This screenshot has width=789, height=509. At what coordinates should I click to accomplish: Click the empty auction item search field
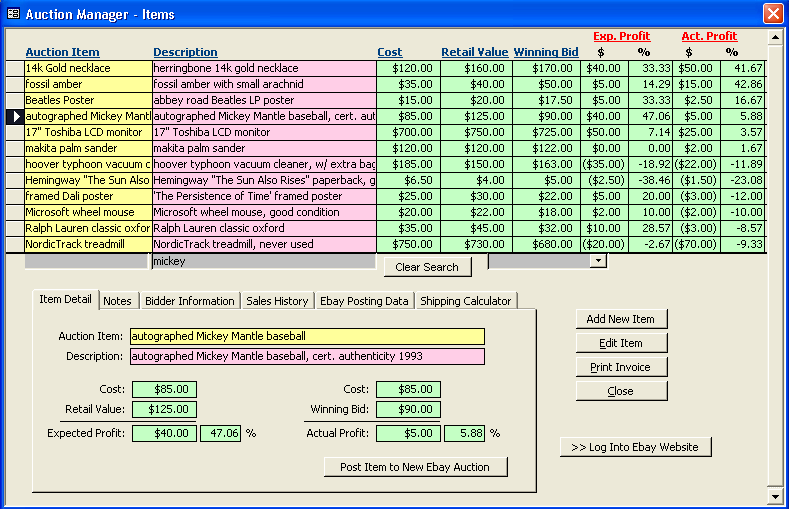87,261
